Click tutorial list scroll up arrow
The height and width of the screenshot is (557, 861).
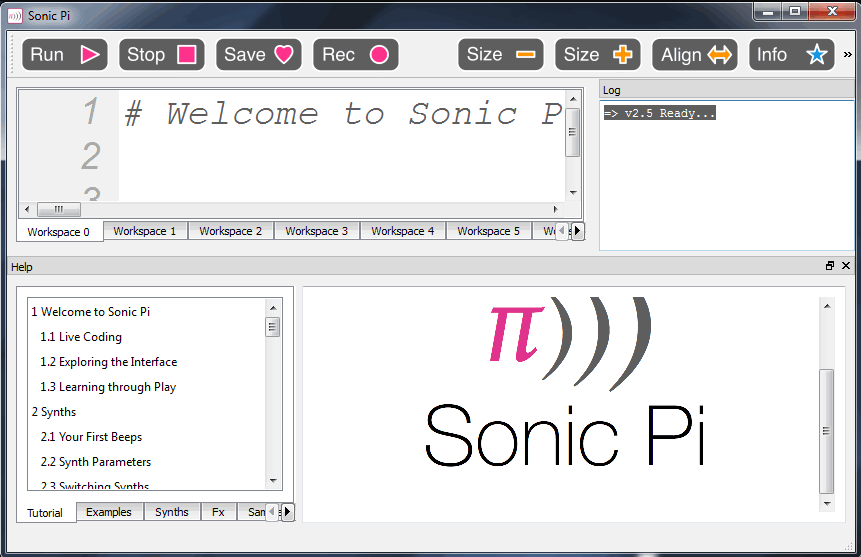point(273,308)
